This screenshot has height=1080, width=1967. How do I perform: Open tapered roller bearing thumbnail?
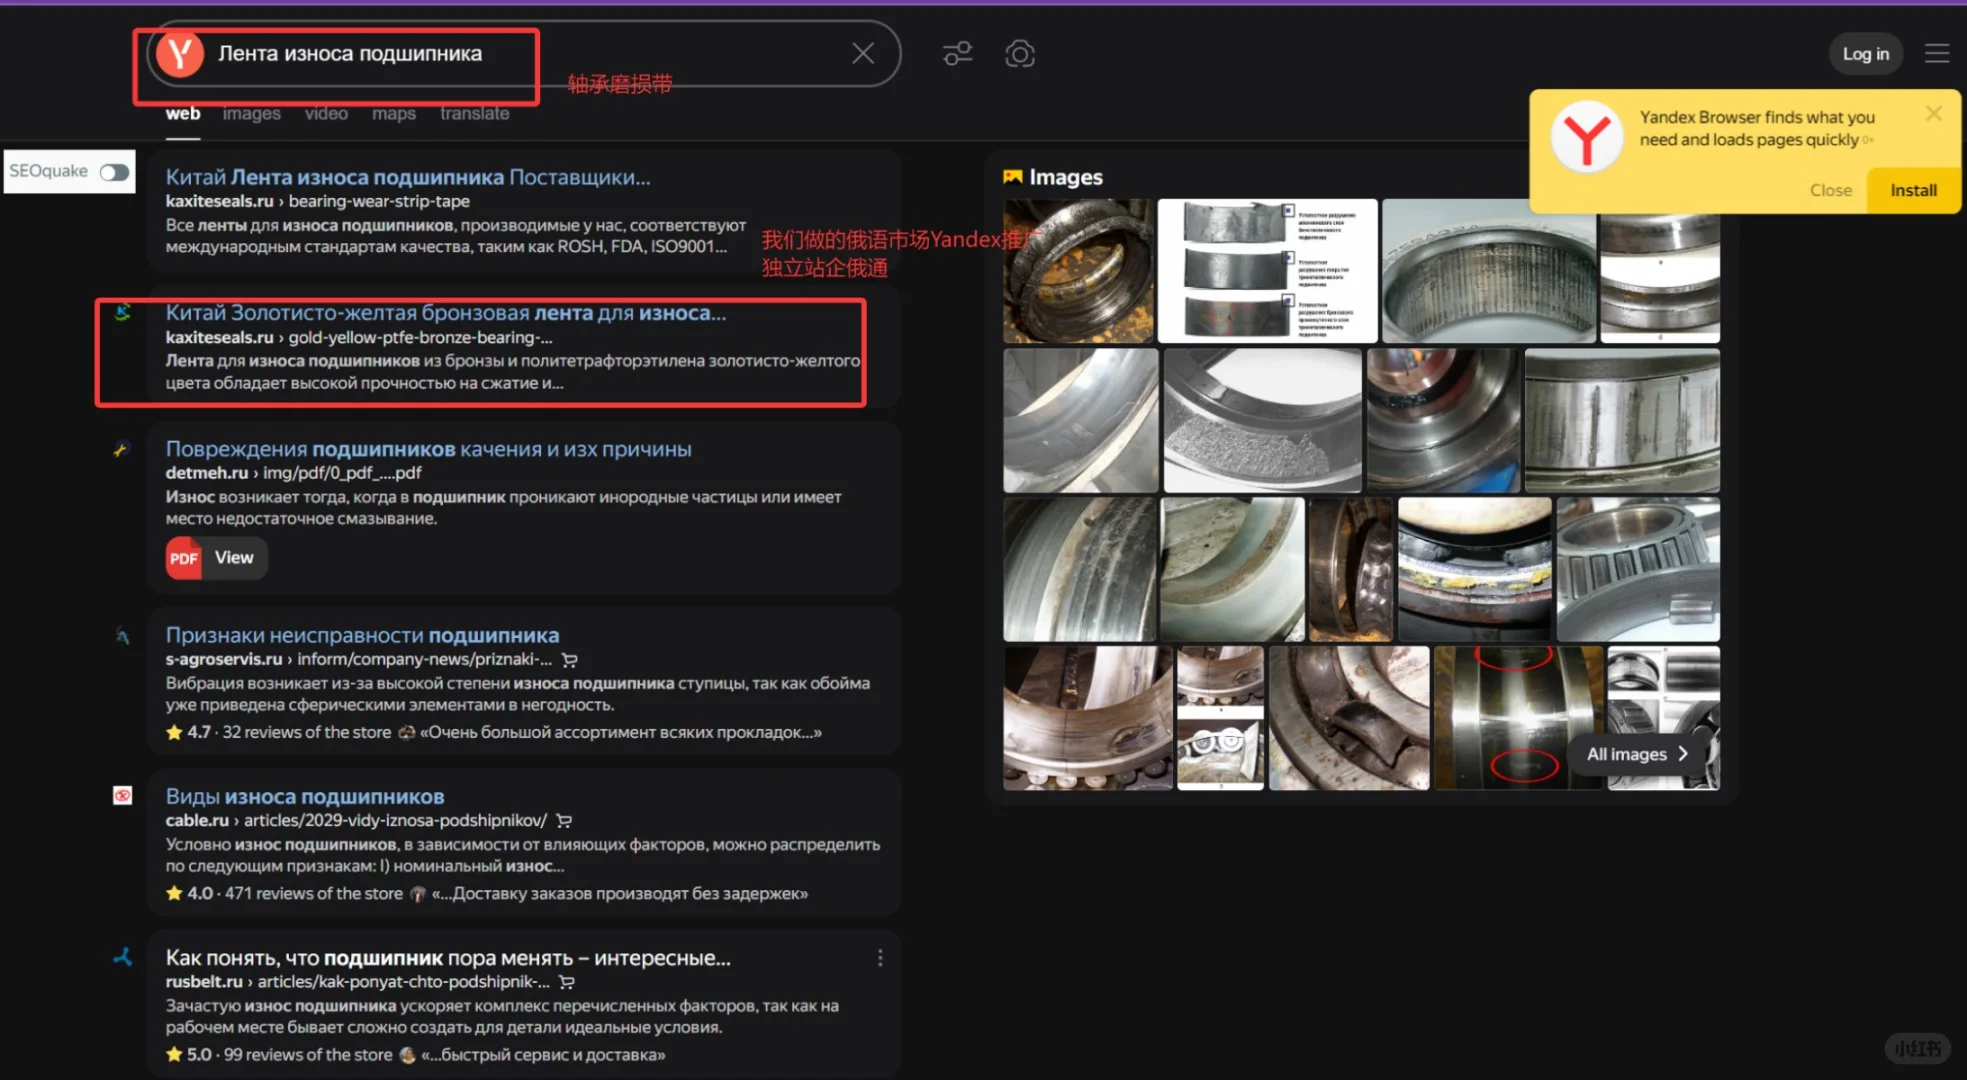[x=1638, y=569]
